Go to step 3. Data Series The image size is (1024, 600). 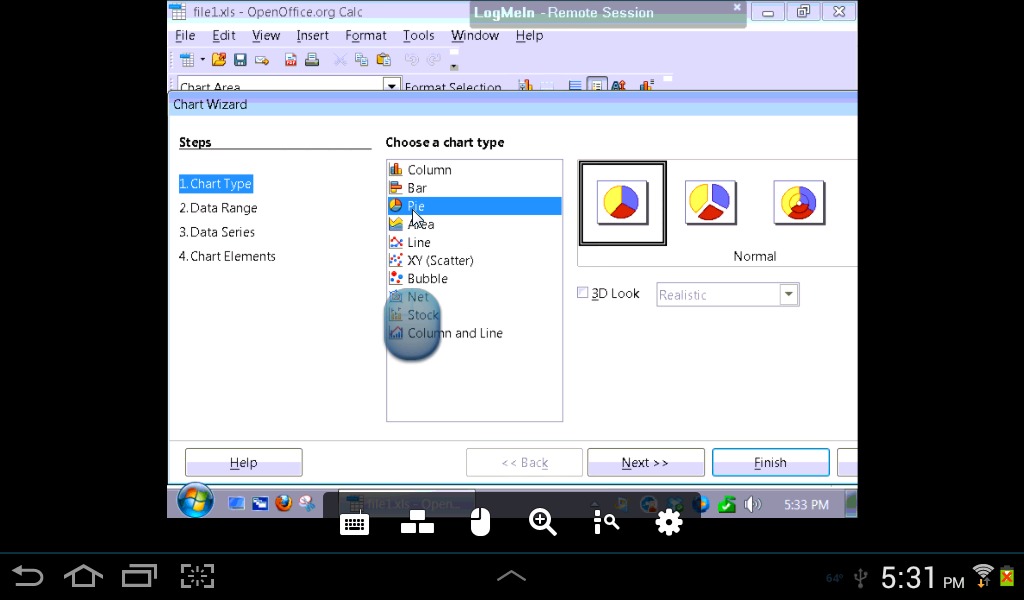click(x=217, y=232)
